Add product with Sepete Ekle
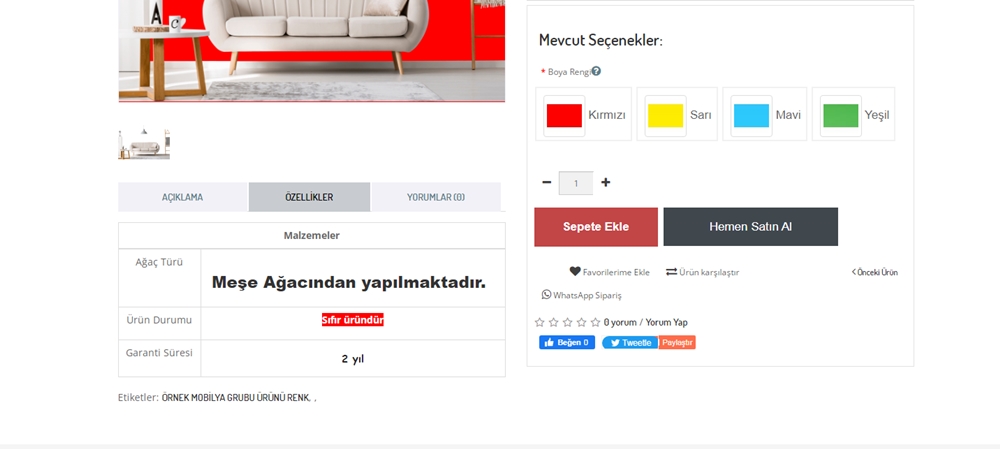 tap(596, 226)
